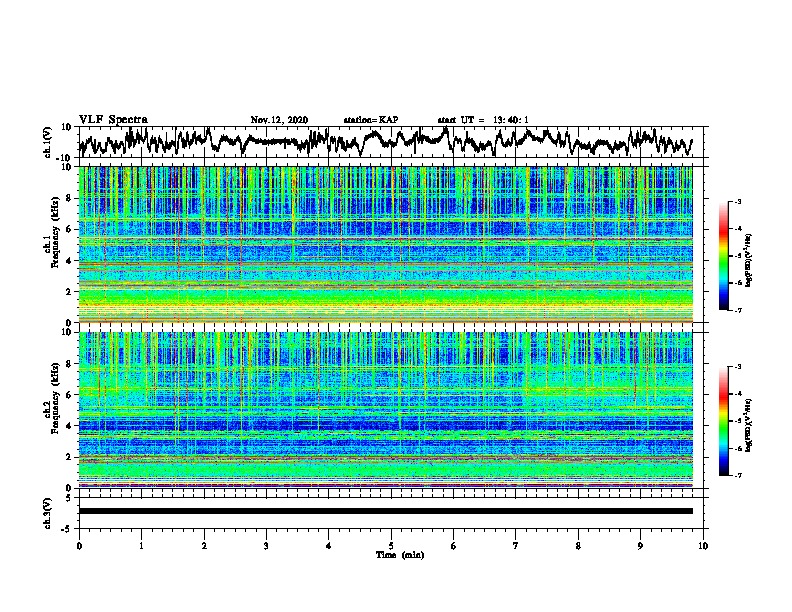Click the "5" tick on ch.3(V) axis
Screen dimensions: 792x612
tap(69, 498)
